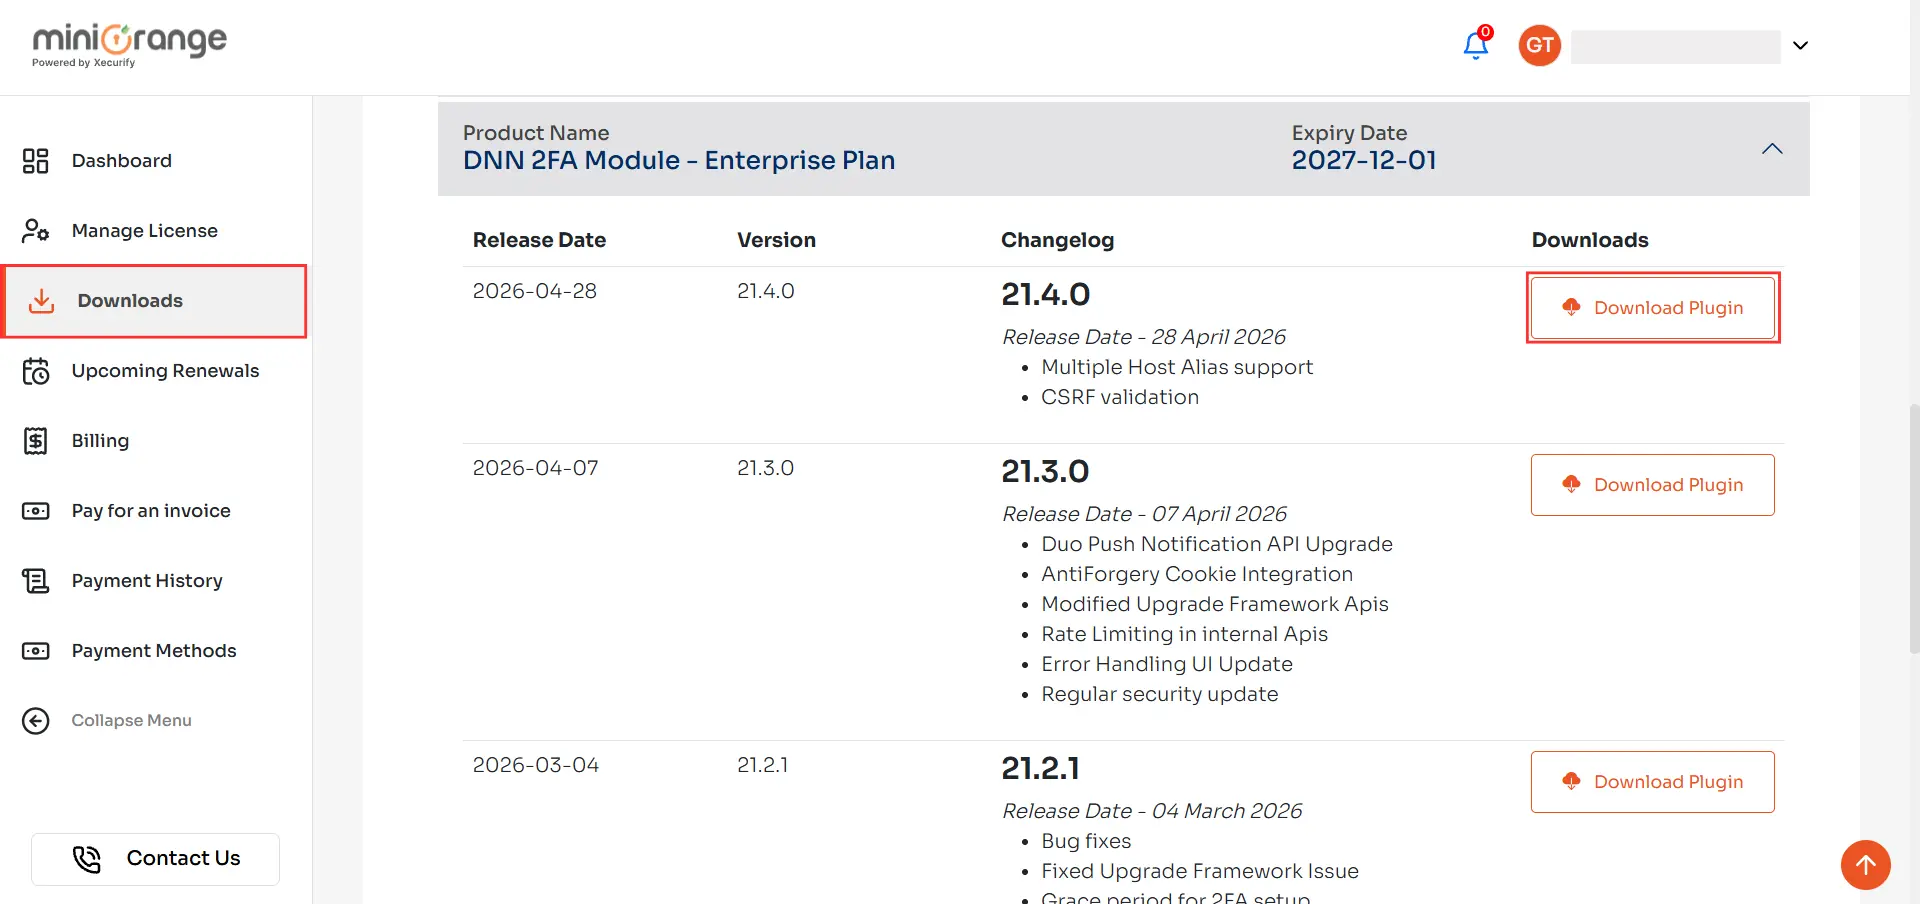Download plugin version 21.2.1
The height and width of the screenshot is (904, 1920).
1653,782
